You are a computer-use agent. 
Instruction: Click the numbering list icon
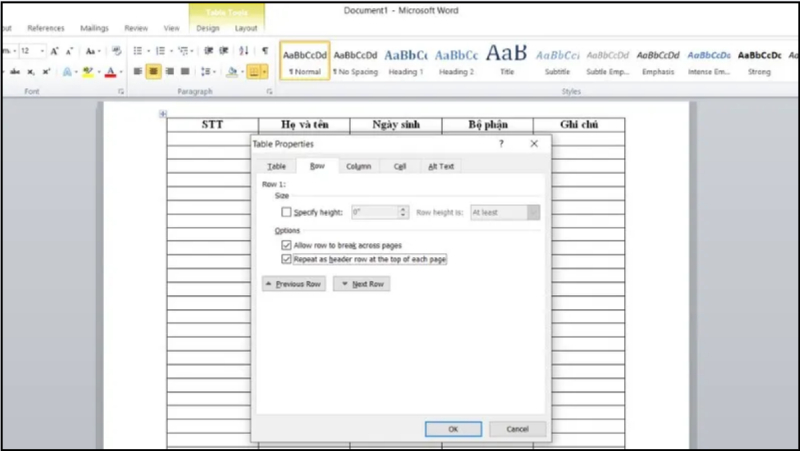[160, 51]
